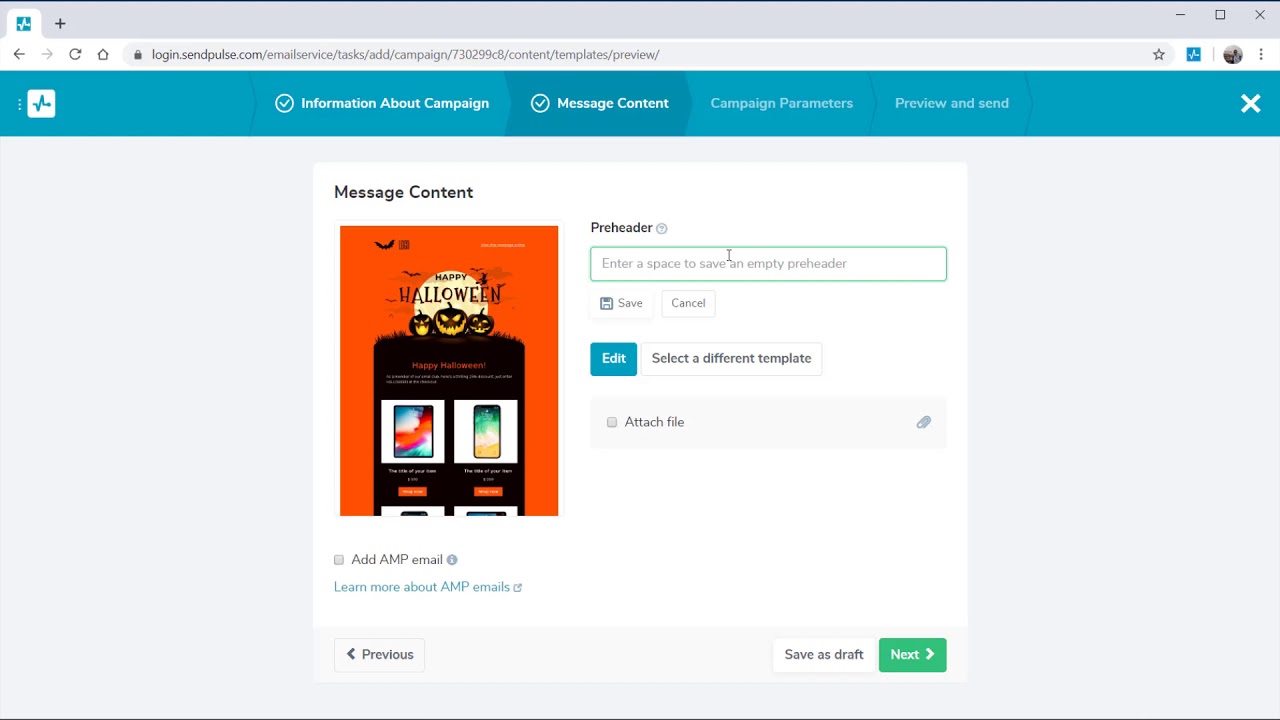Open a new browser tab

tap(60, 23)
